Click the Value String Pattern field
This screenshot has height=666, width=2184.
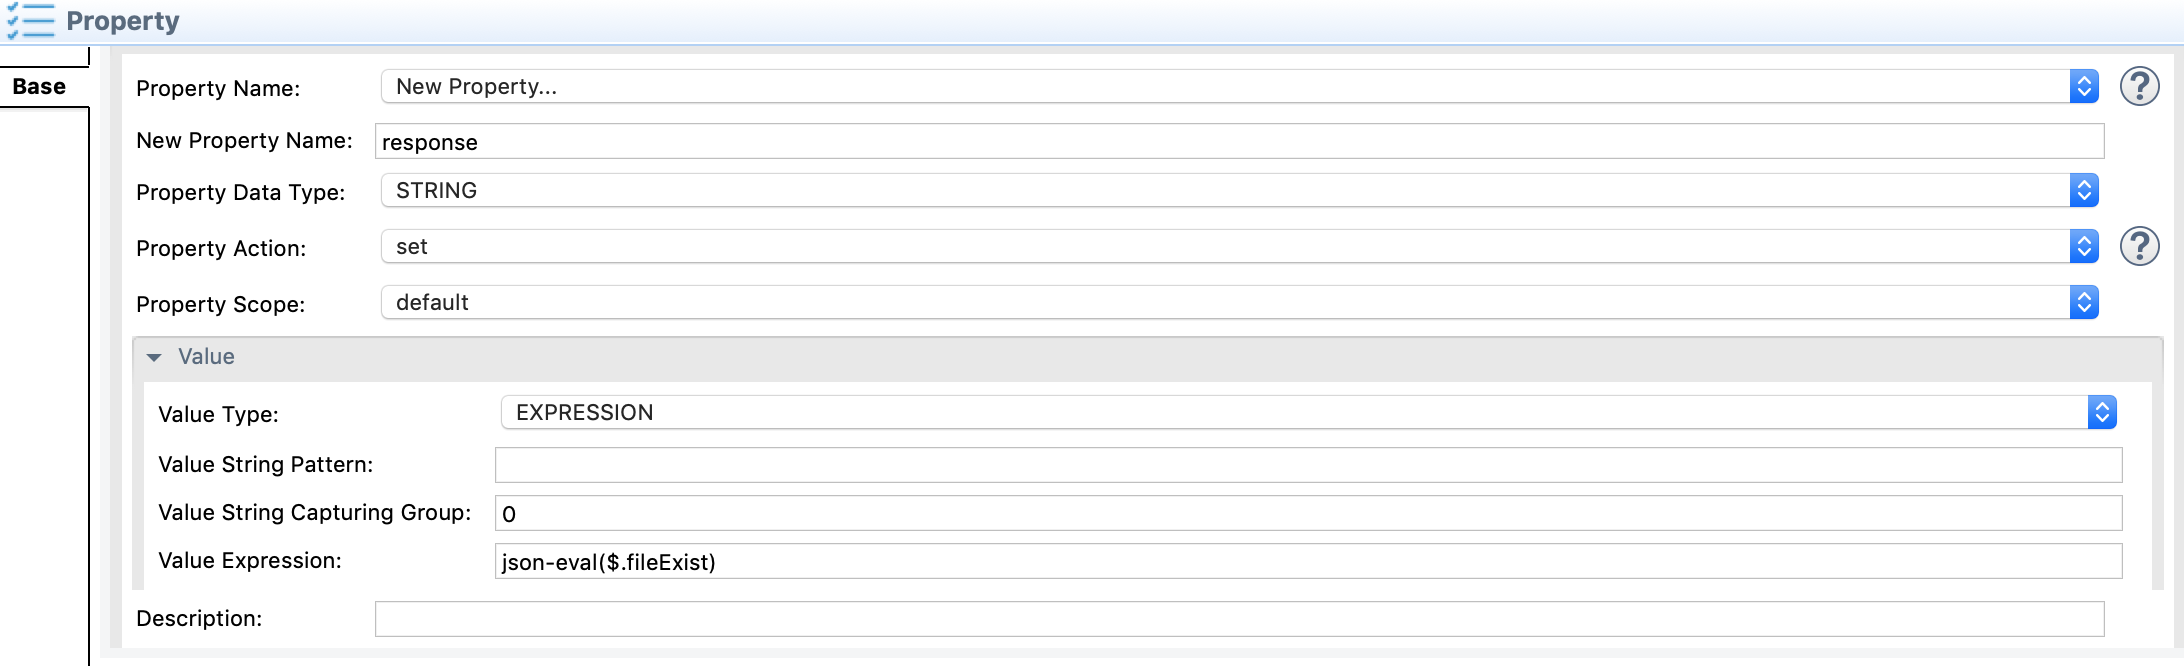pyautogui.click(x=1308, y=465)
